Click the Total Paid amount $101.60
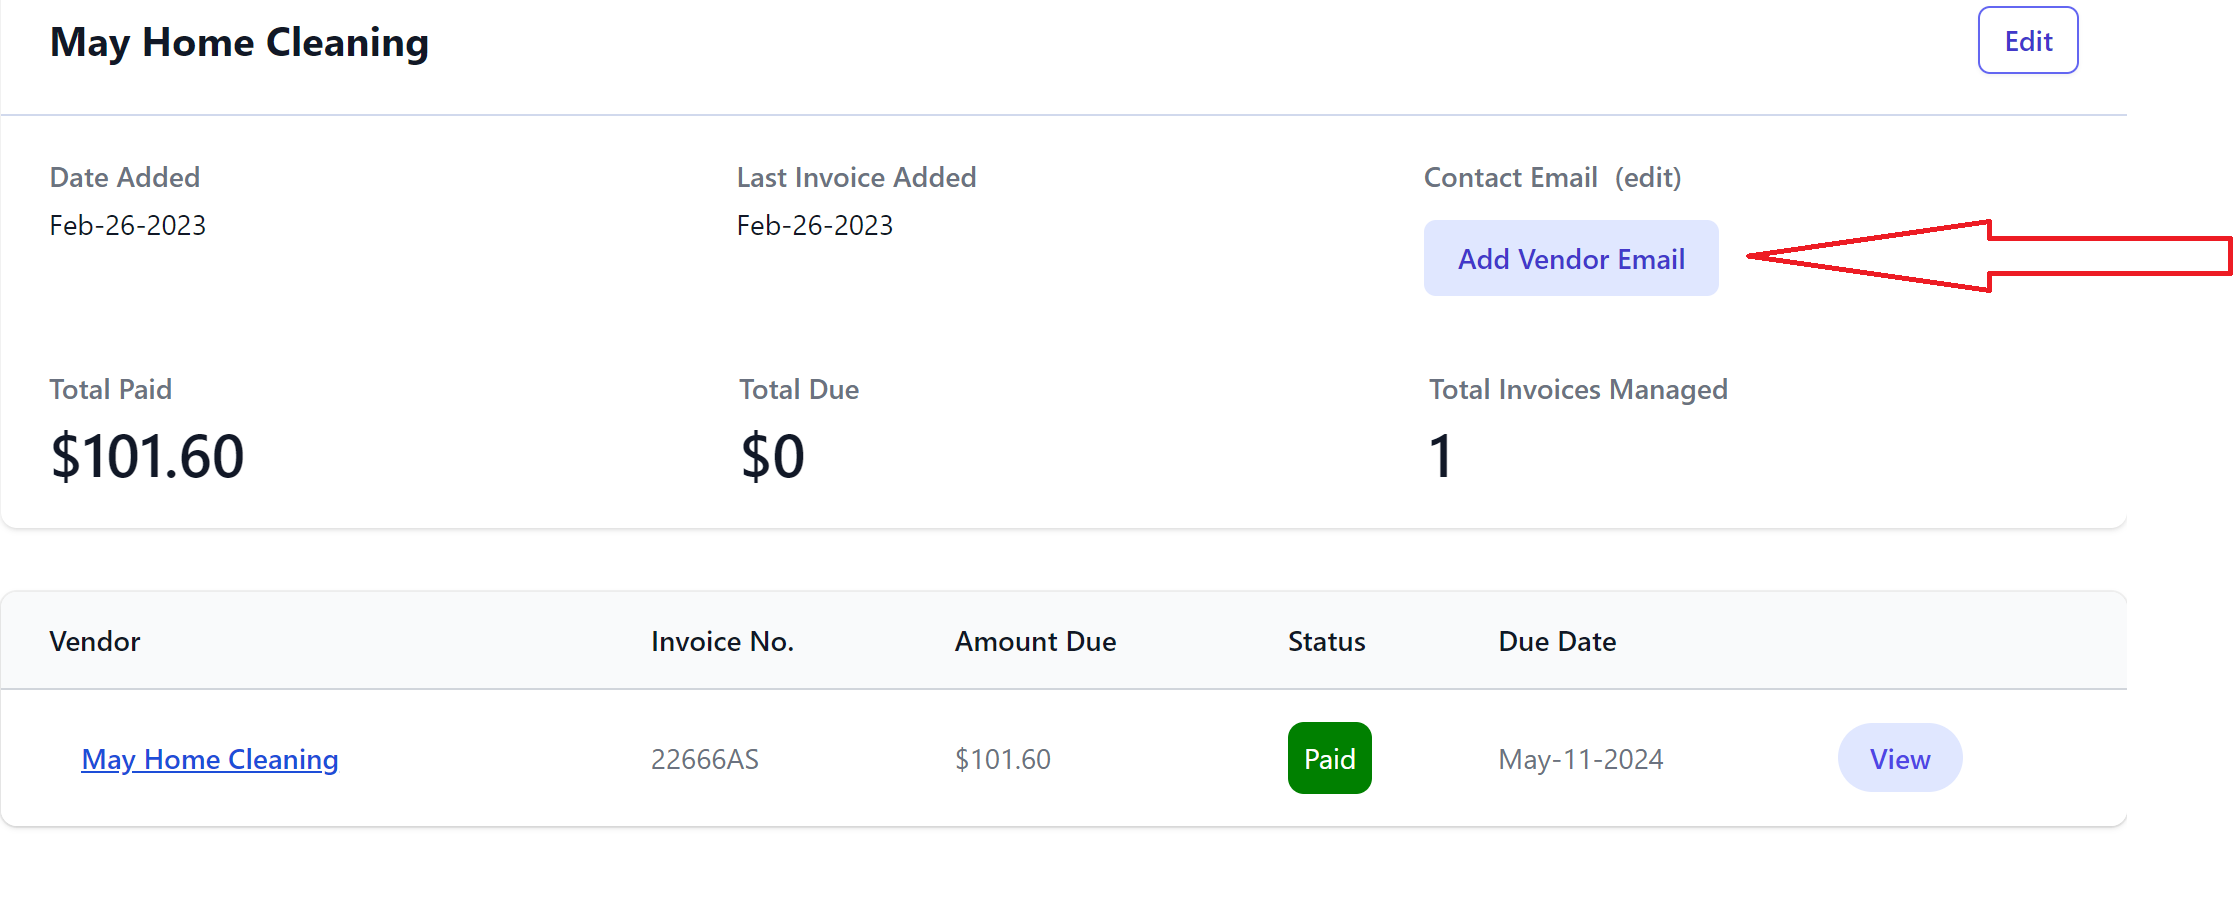This screenshot has width=2238, height=919. tap(147, 457)
